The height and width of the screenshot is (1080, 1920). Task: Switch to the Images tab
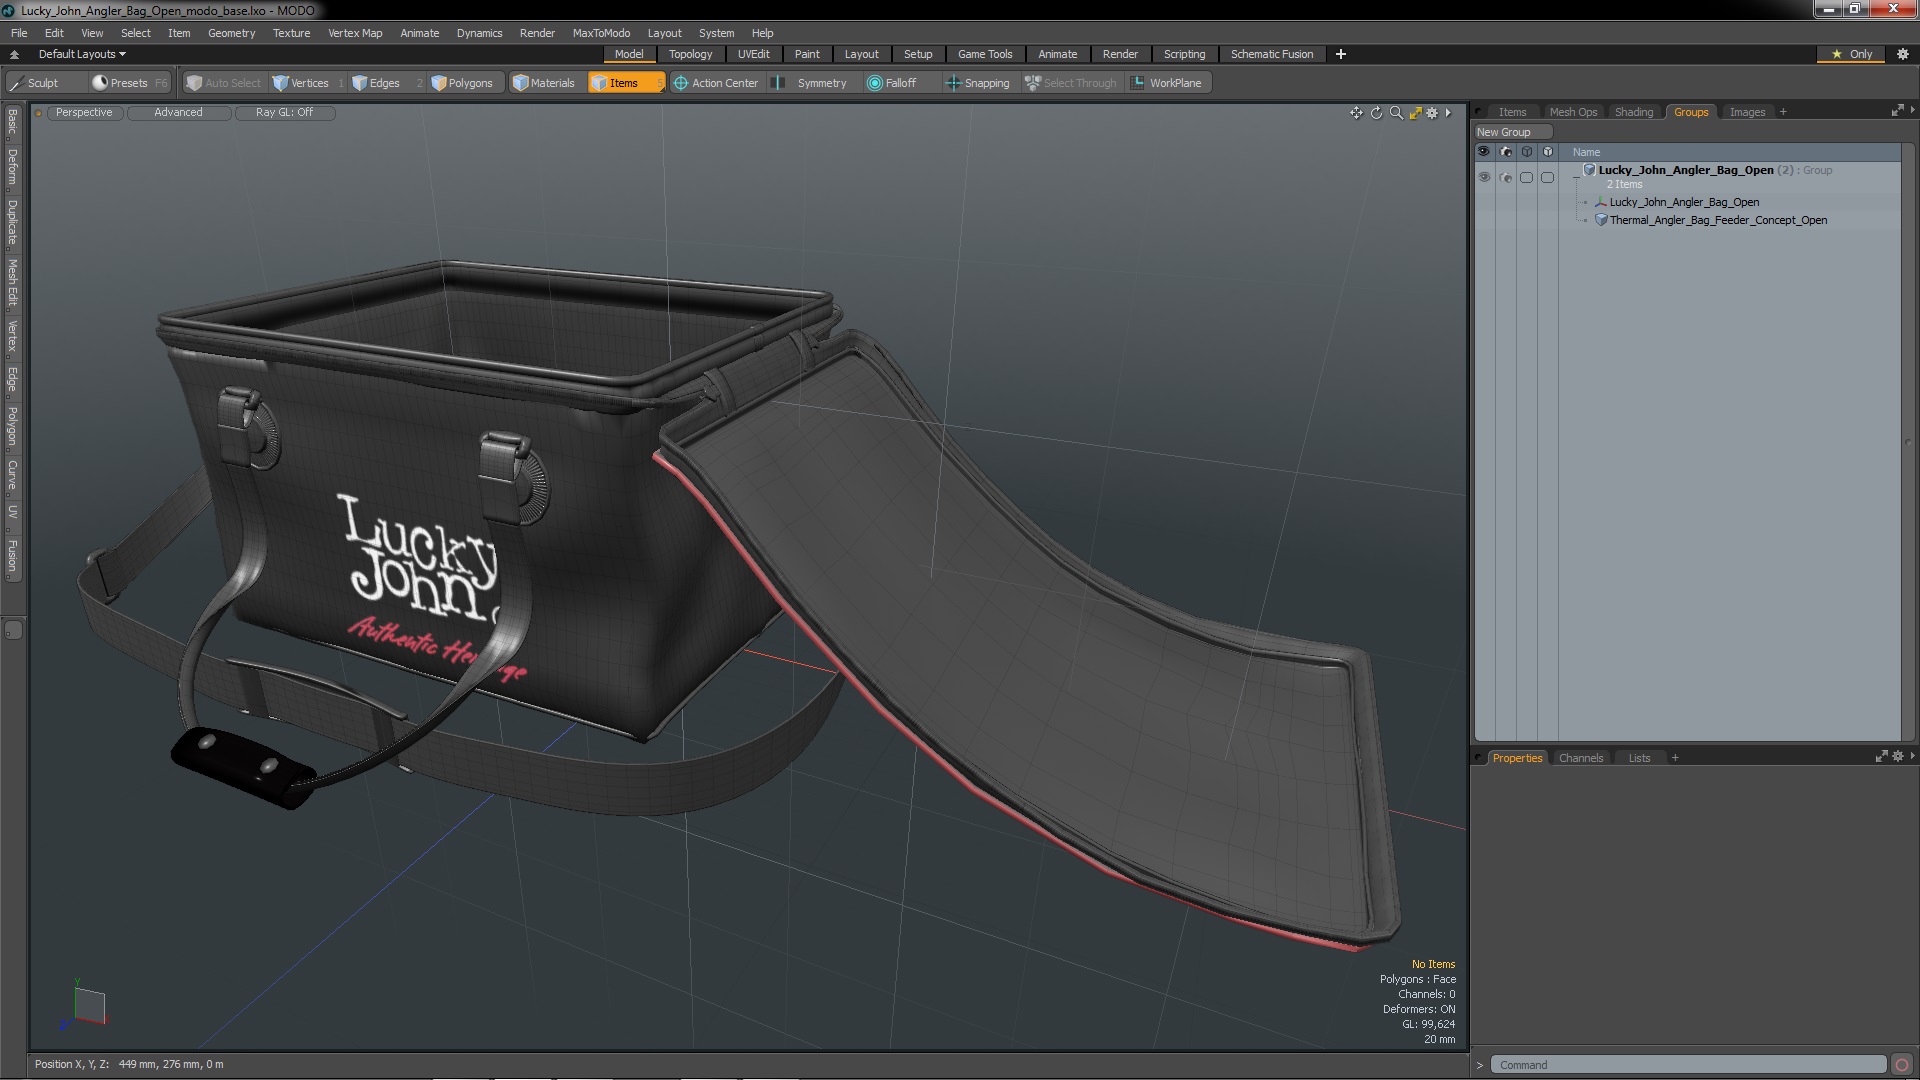click(1747, 112)
